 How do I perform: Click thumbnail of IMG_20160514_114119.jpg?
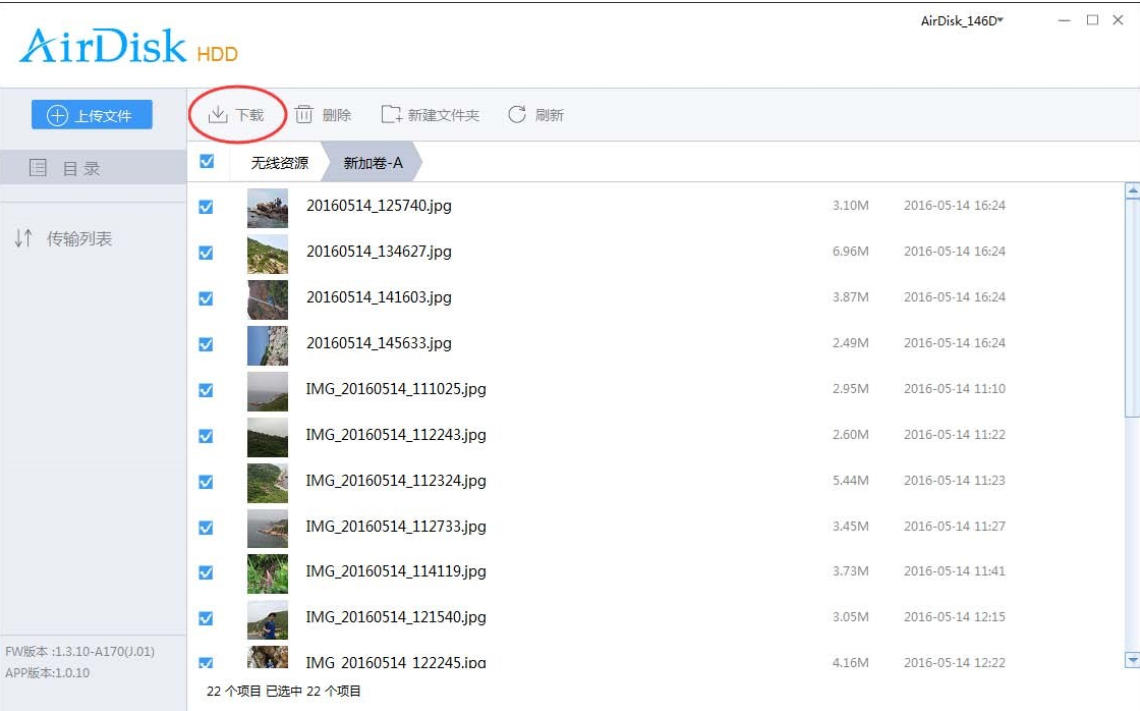tap(267, 573)
